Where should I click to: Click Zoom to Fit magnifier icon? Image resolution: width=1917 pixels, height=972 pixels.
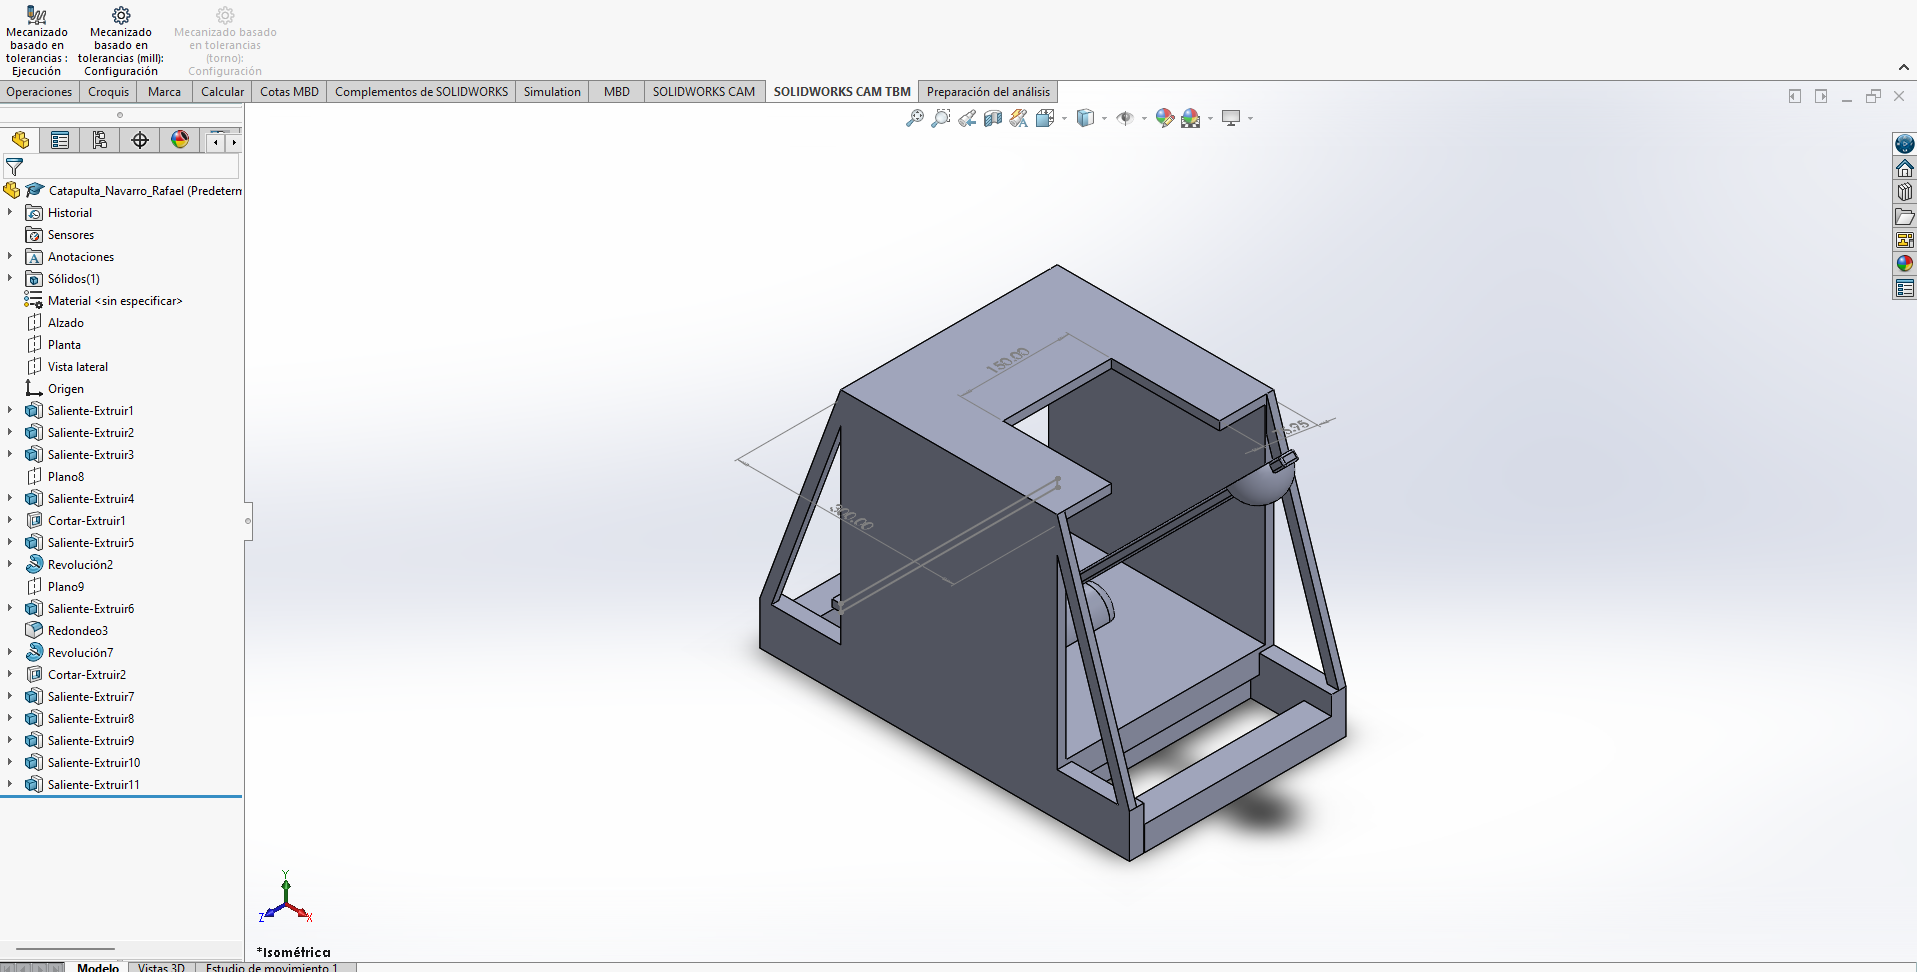914,118
